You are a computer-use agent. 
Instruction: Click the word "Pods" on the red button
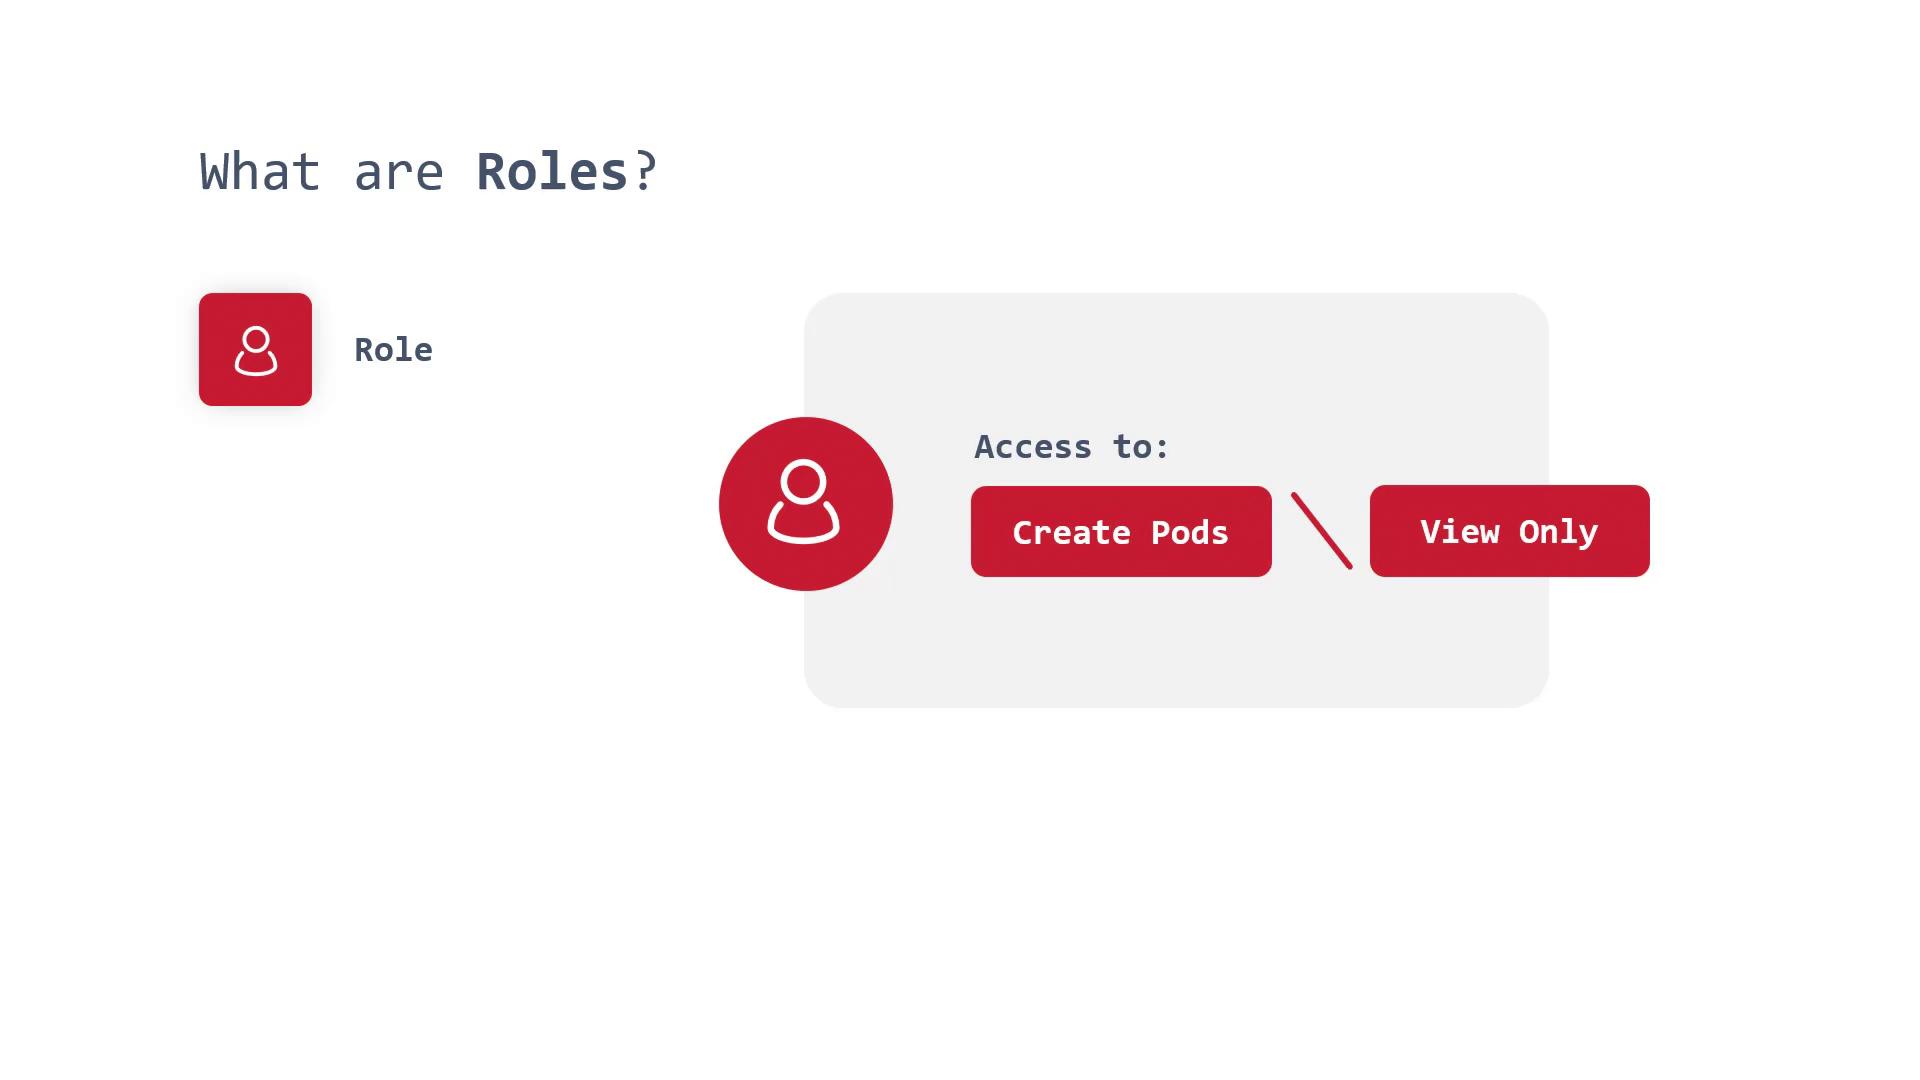point(1189,533)
